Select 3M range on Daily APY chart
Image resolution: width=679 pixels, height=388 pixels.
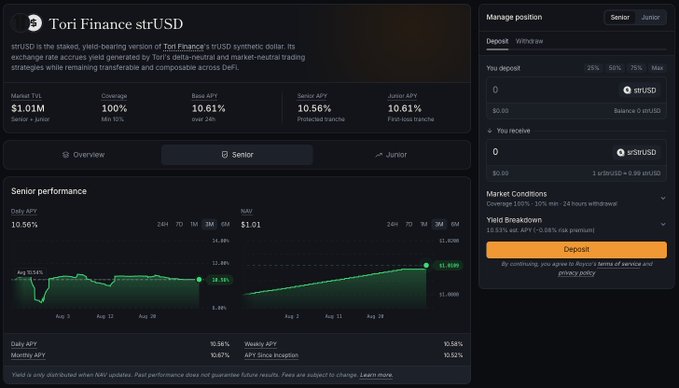click(x=210, y=224)
